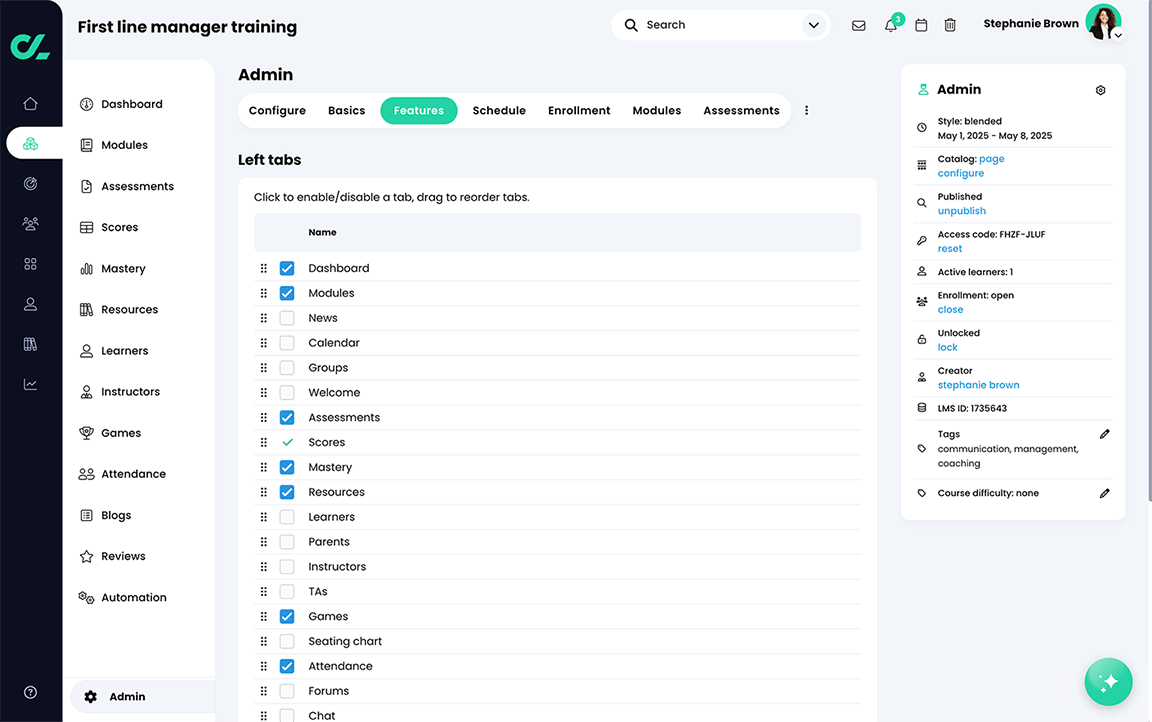Open the Assessments tab in Admin
This screenshot has width=1152, height=722.
point(741,110)
